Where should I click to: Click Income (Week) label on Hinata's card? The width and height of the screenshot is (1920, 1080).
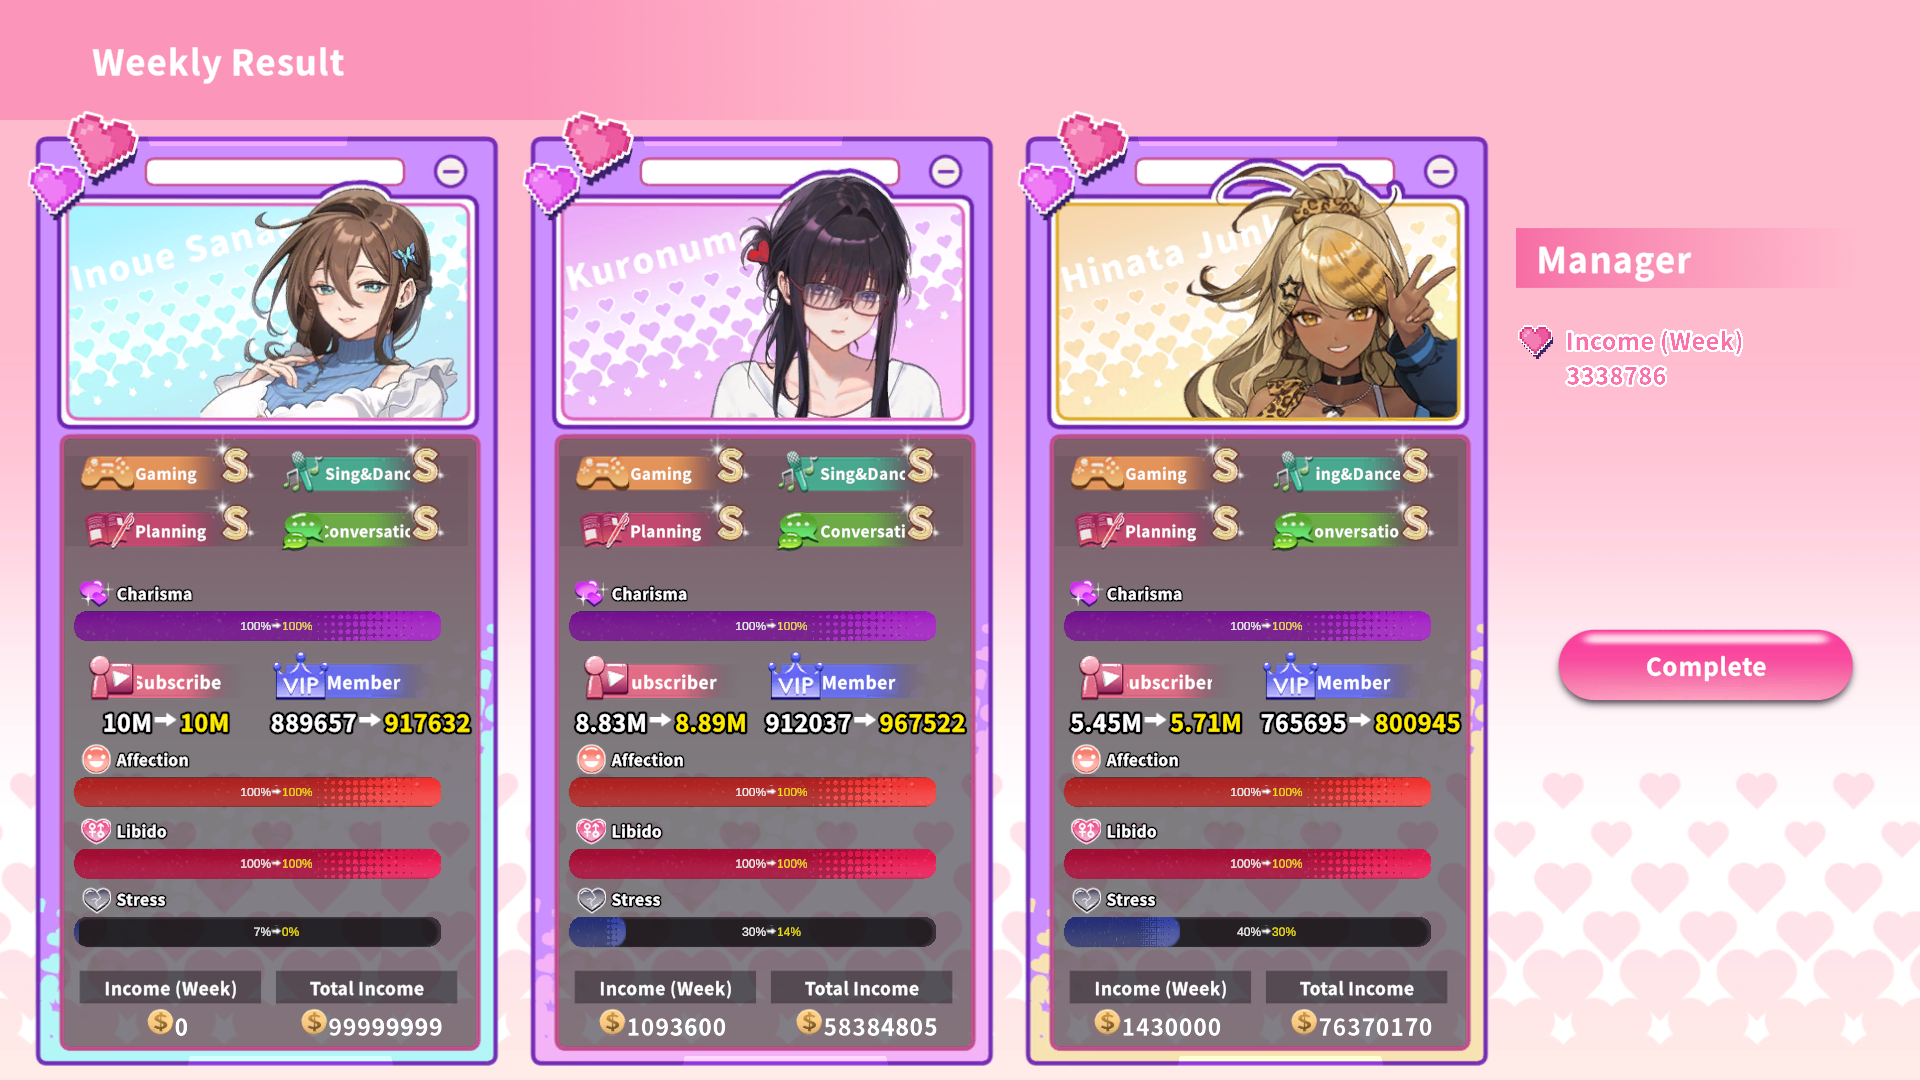click(1160, 988)
